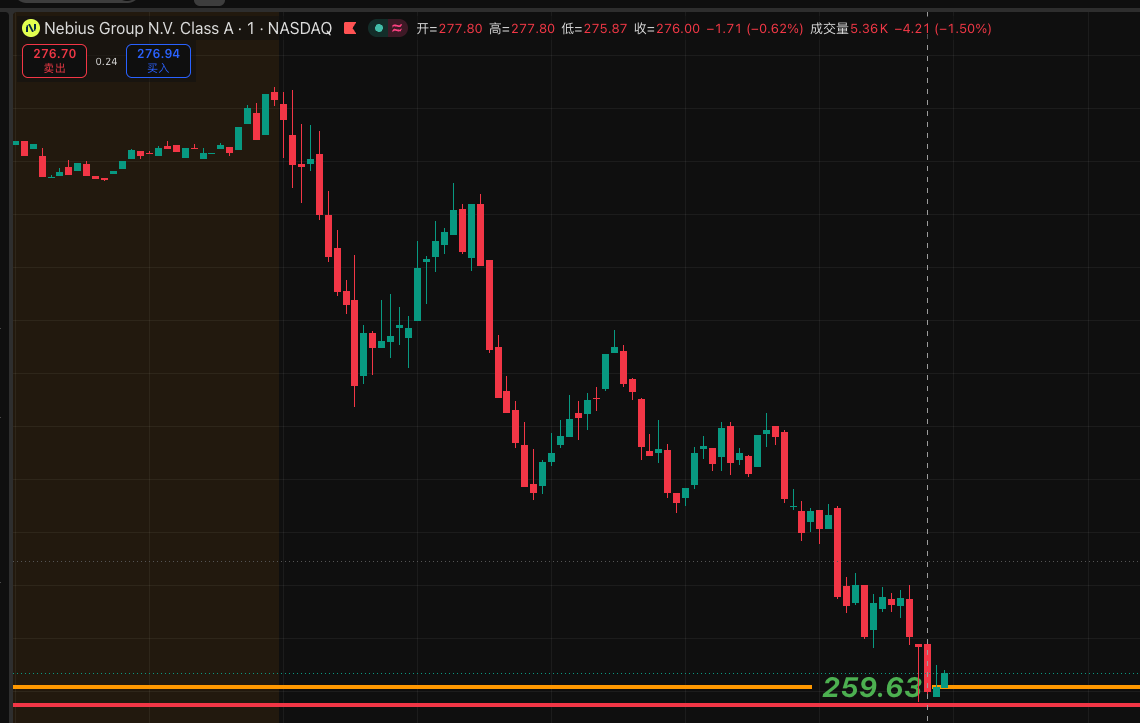The height and width of the screenshot is (723, 1140).
Task: Click the pink ≈ data mode icon
Action: [397, 28]
